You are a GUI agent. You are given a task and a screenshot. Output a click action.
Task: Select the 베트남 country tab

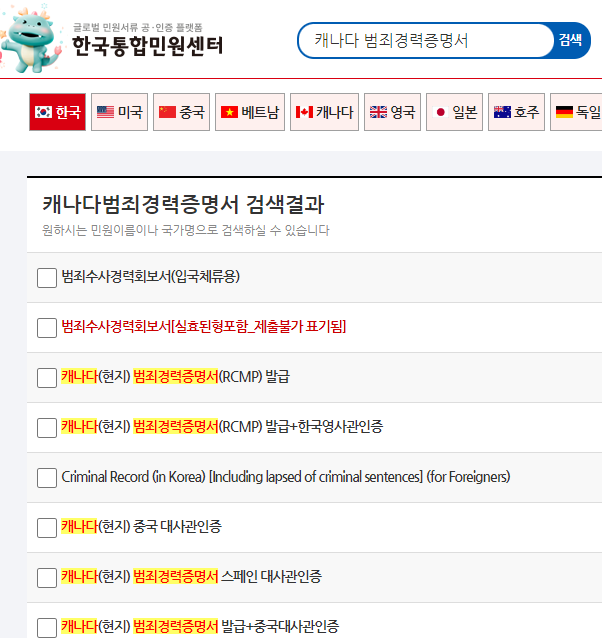pyautogui.click(x=250, y=112)
